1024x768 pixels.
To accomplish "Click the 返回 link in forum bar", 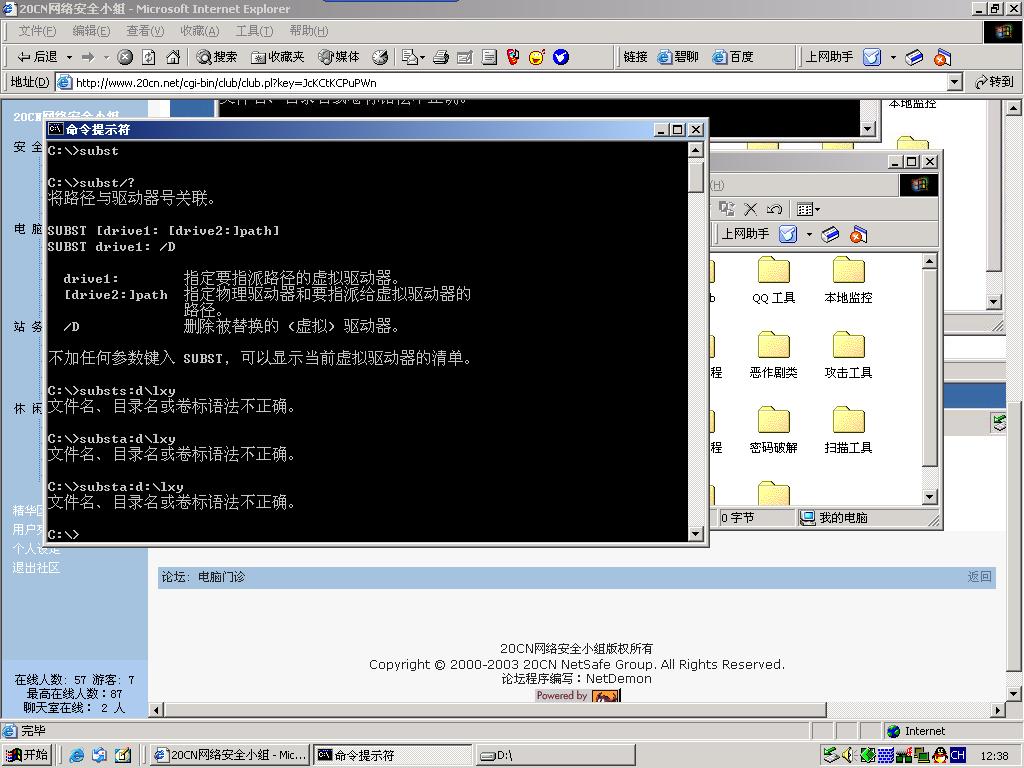I will click(x=980, y=577).
